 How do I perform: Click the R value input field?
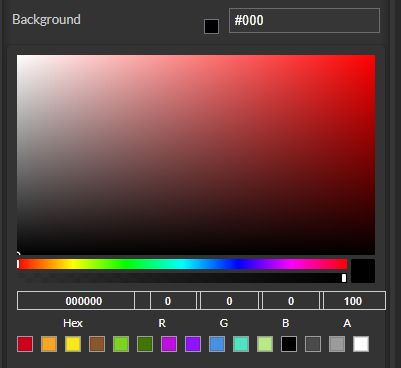173,301
